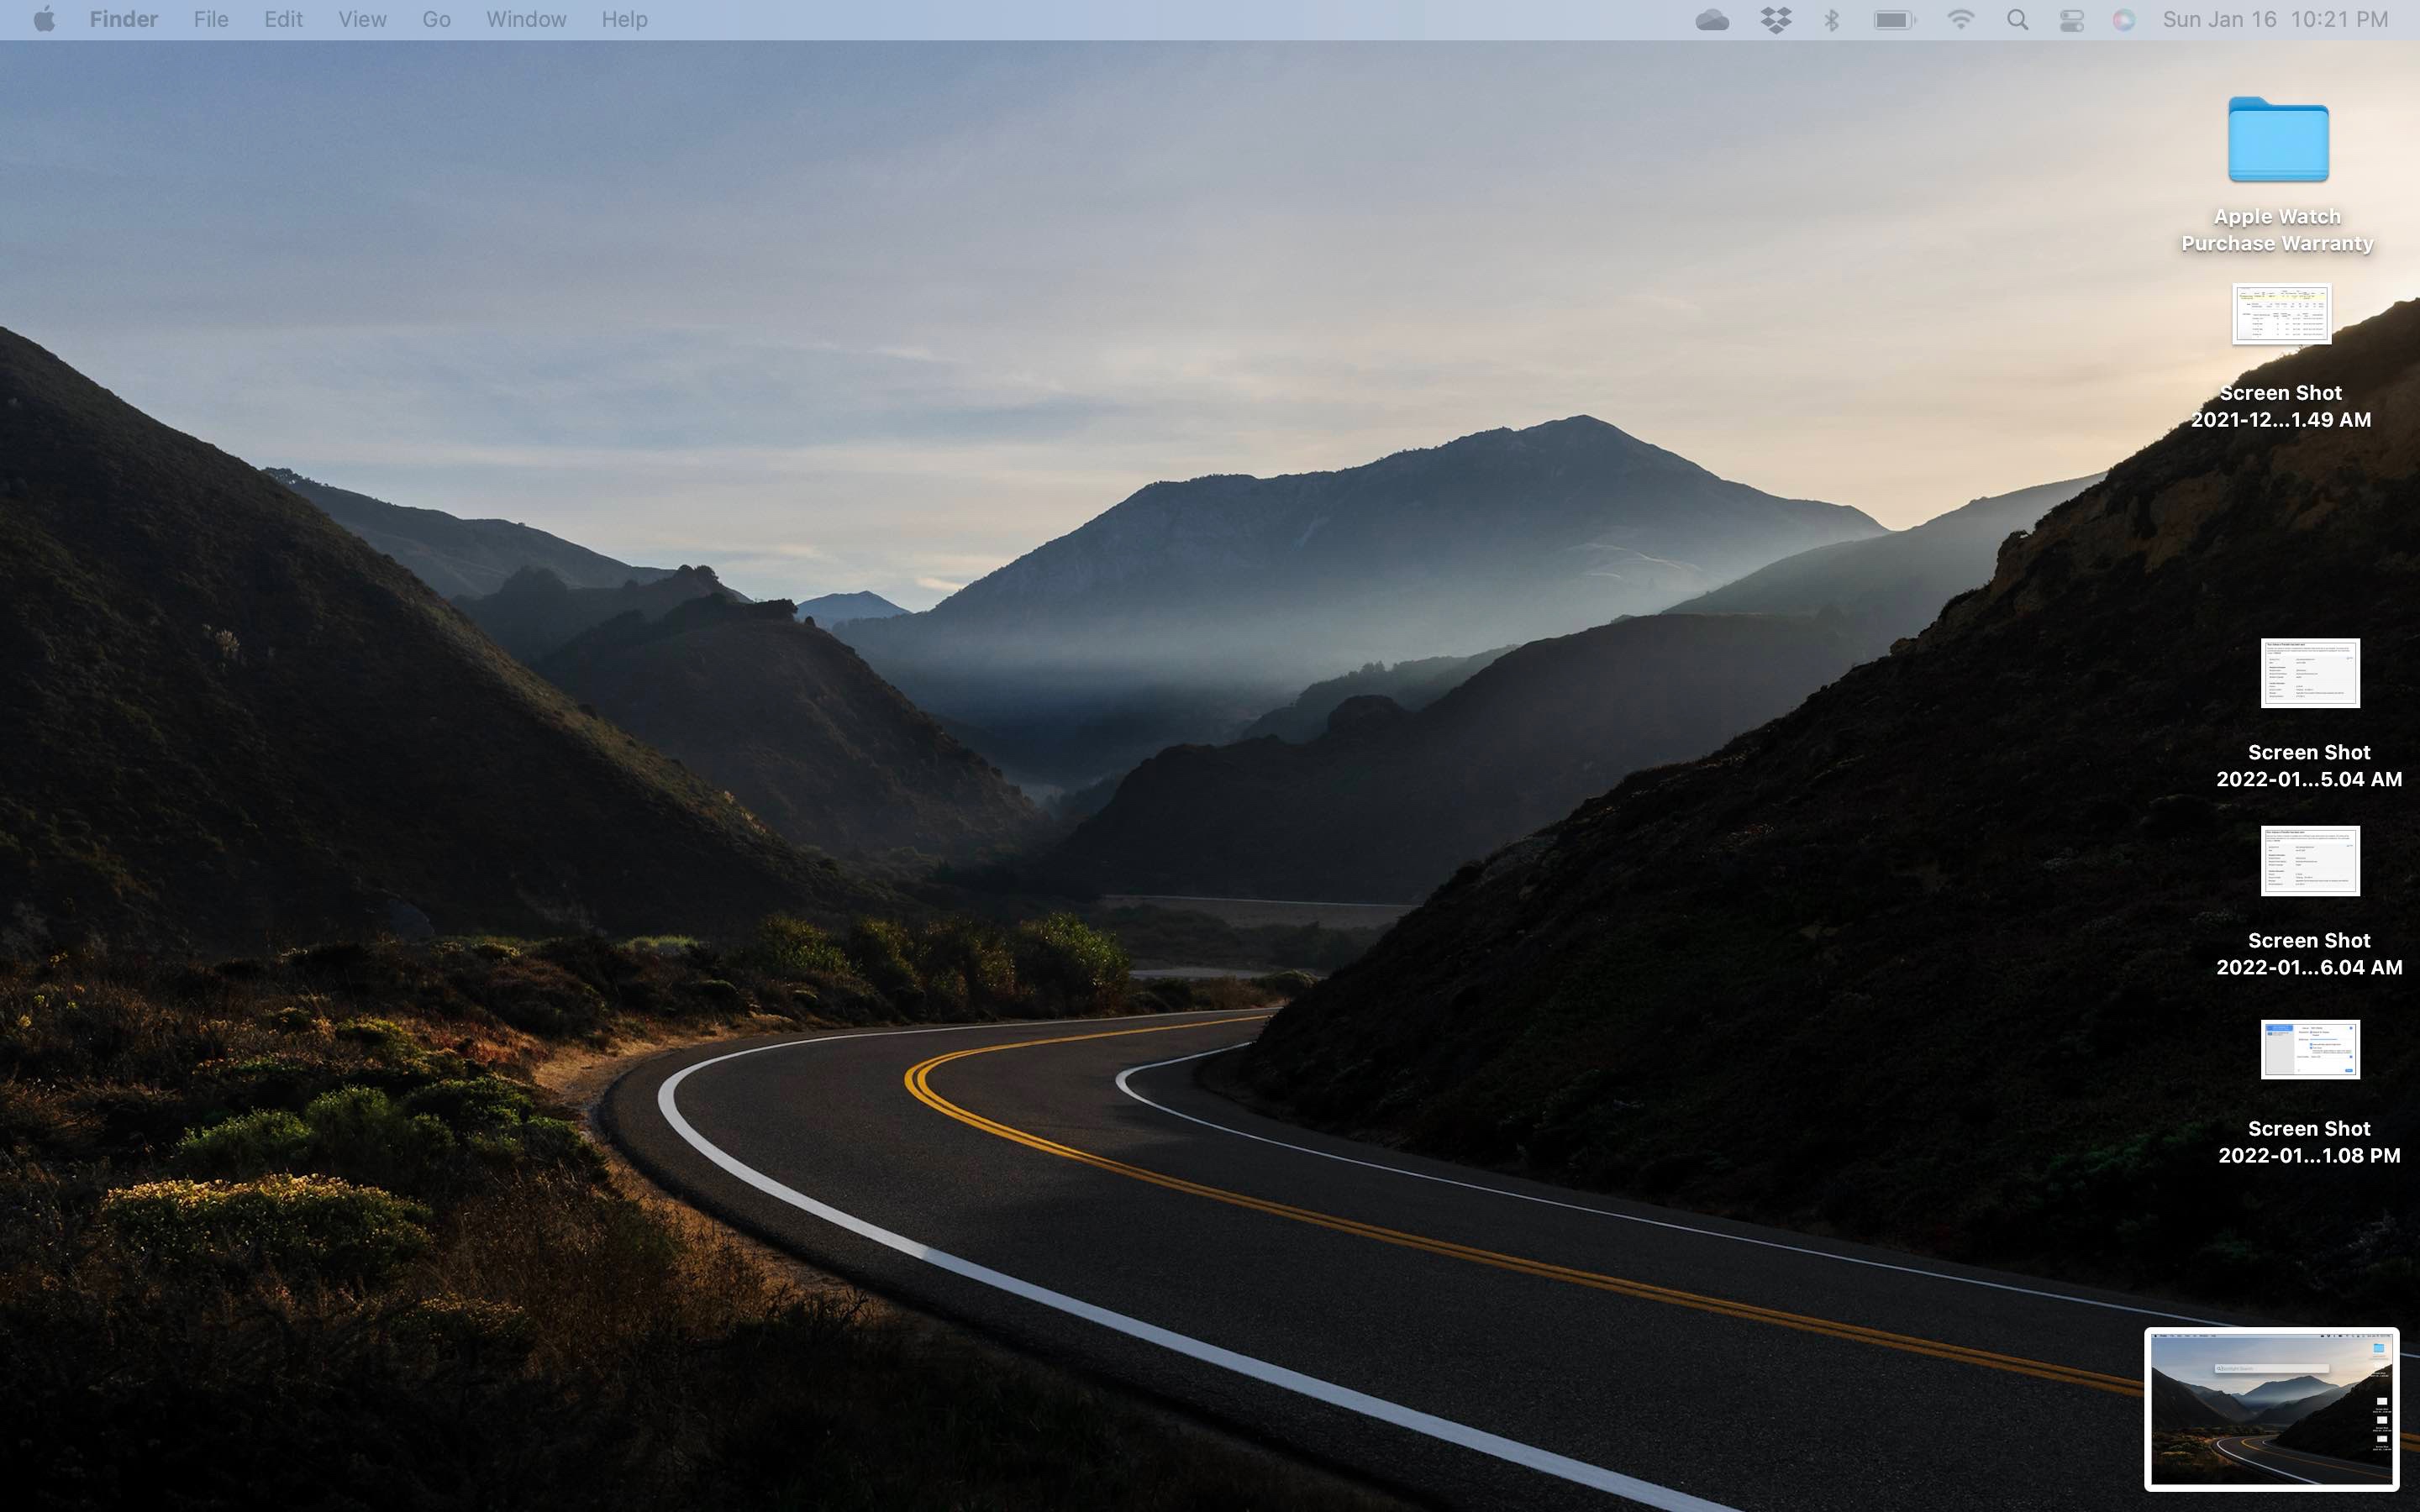Image resolution: width=2420 pixels, height=1512 pixels.
Task: Click the date and time clock
Action: tap(2274, 20)
